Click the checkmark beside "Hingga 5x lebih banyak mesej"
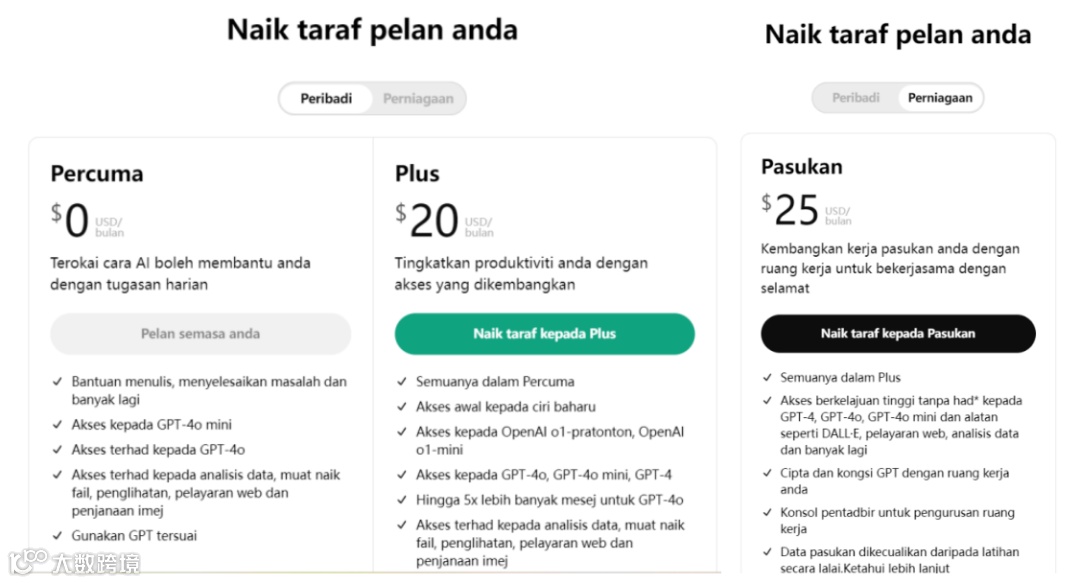This screenshot has height=583, width=1080. point(402,500)
